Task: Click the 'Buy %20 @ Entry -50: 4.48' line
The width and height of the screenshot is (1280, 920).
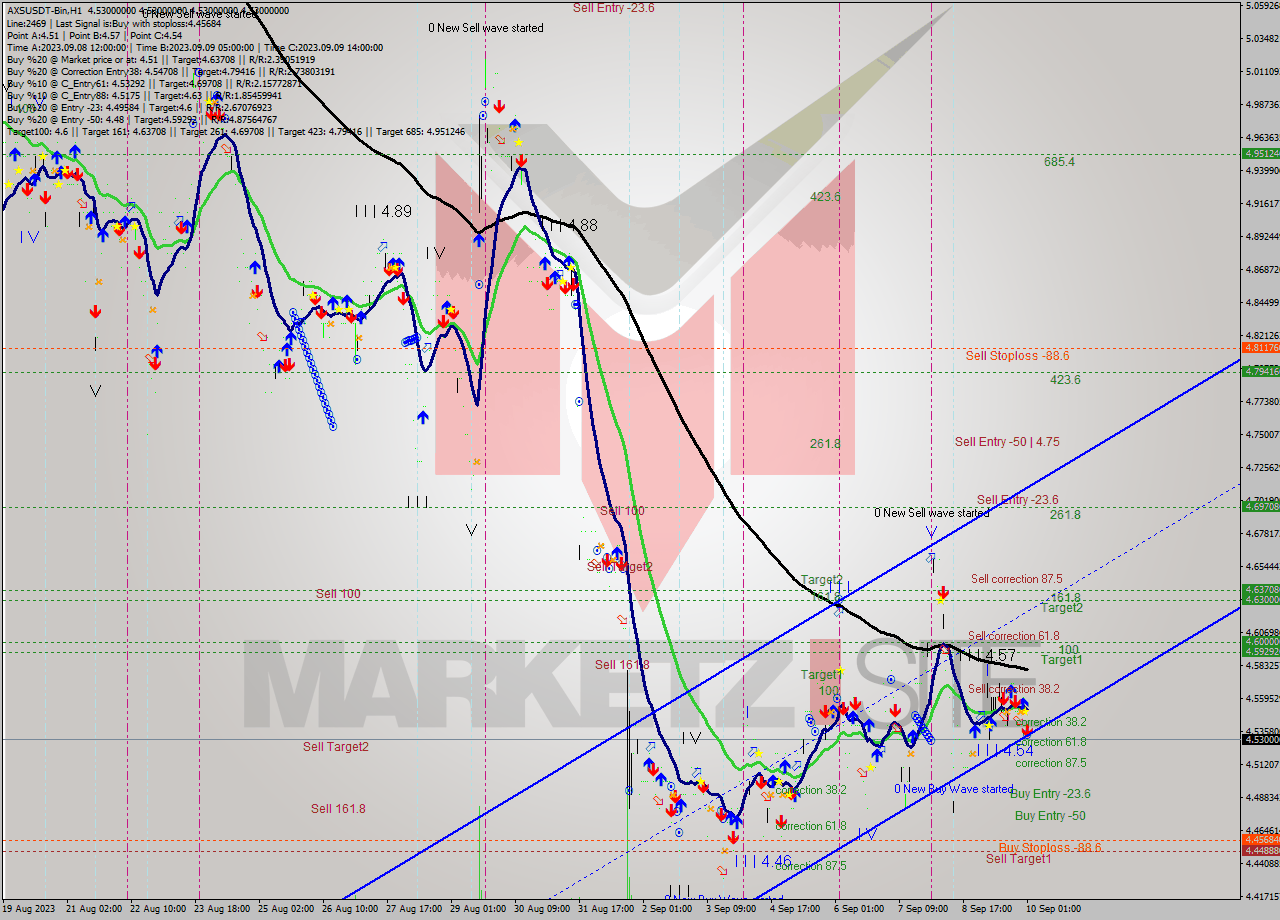Action: [x=142, y=119]
